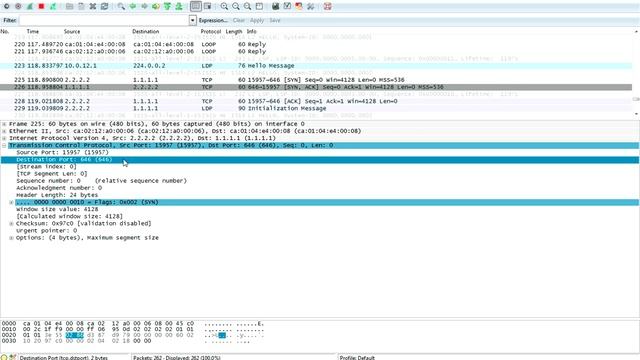The height and width of the screenshot is (360, 640).
Task: Close this capture file (X icon)
Action: tap(93, 7)
